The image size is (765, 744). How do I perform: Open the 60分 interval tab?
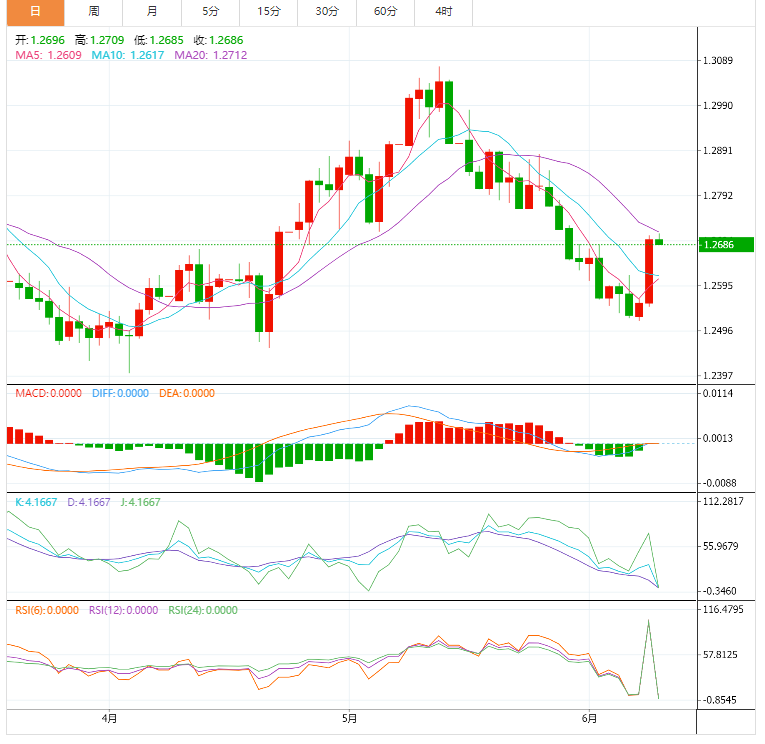coord(385,12)
